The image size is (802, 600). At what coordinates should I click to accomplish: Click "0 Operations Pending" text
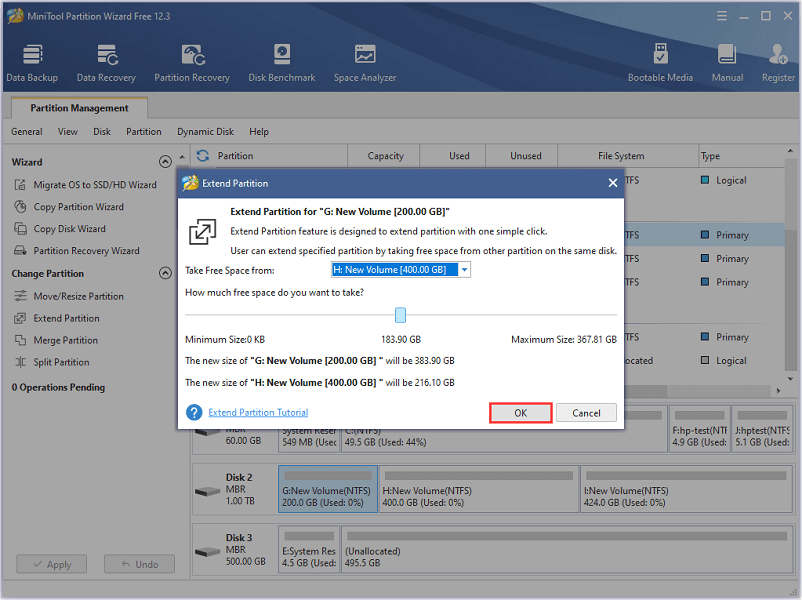(x=58, y=387)
